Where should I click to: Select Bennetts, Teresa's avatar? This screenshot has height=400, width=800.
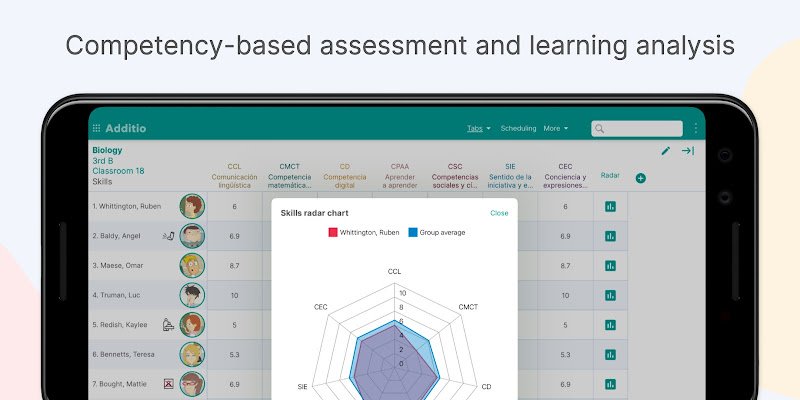pyautogui.click(x=192, y=355)
